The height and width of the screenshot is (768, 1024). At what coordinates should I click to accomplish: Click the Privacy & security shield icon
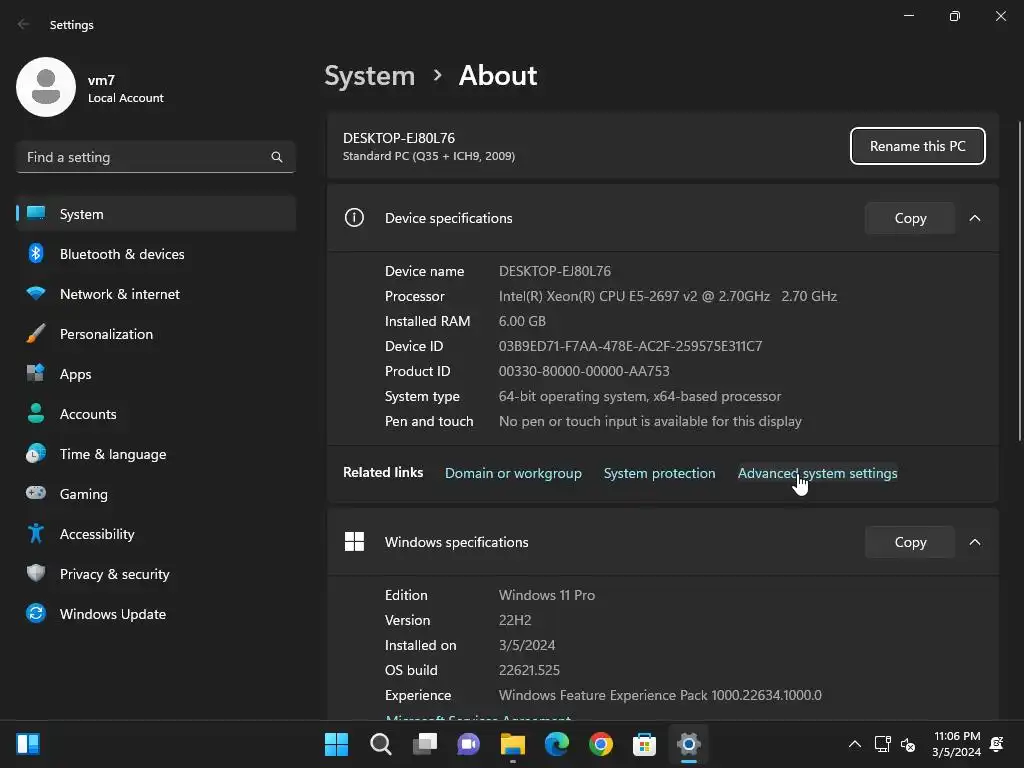click(36, 573)
